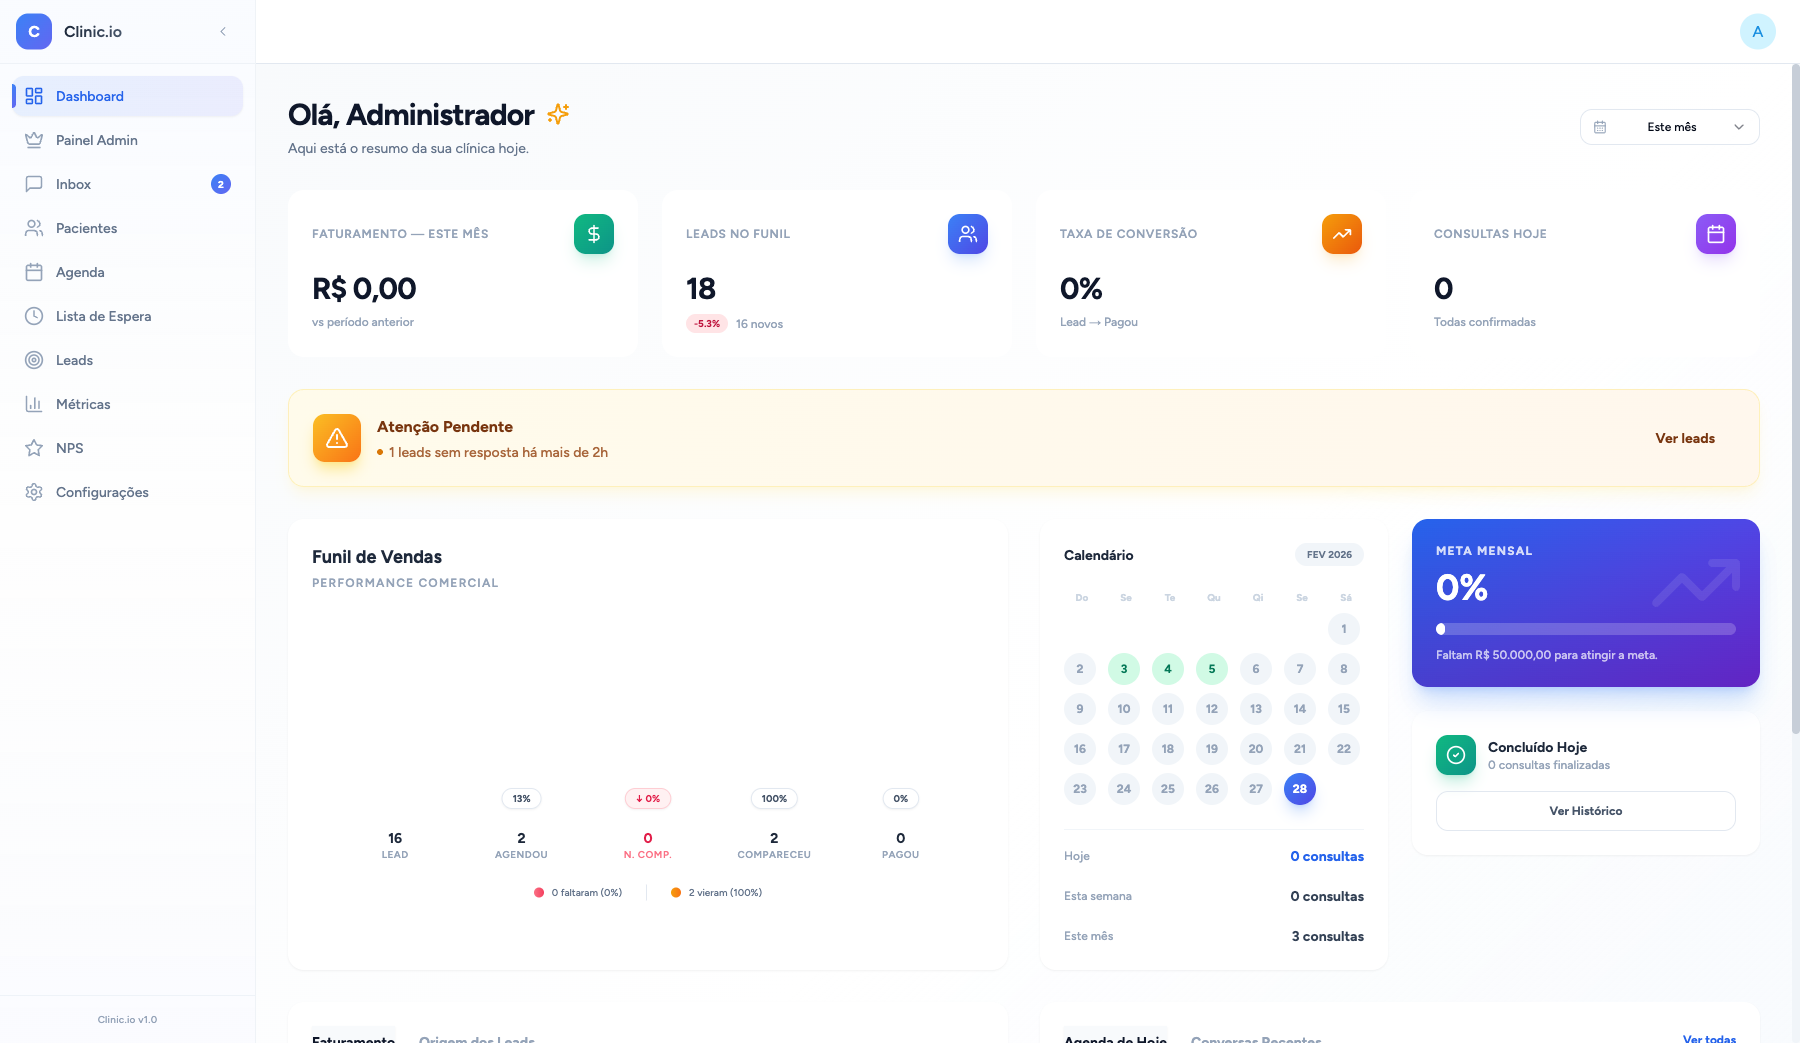
Task: Click the Faturamento dollar sign icon
Action: pyautogui.click(x=594, y=234)
